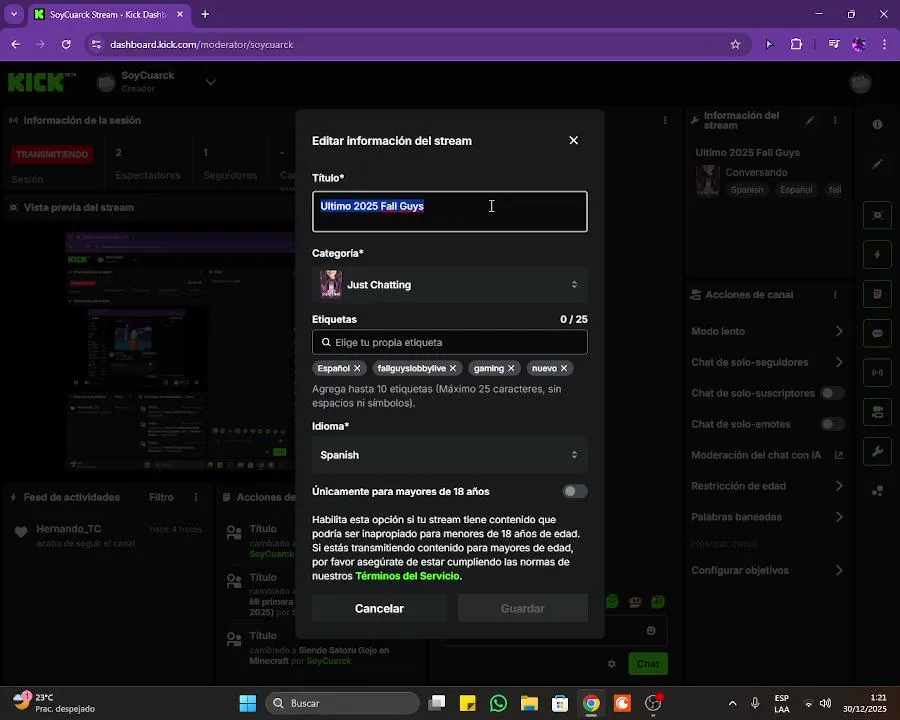Toggle Chat de solo-suscriptores switch
The width and height of the screenshot is (900, 720).
831,393
